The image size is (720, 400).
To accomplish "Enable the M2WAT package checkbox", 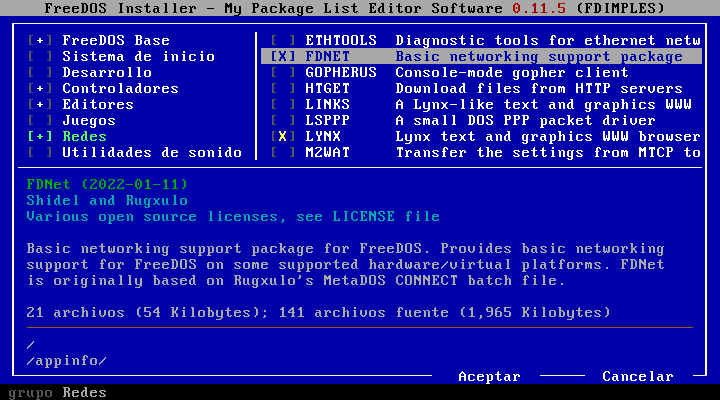I will [282, 153].
